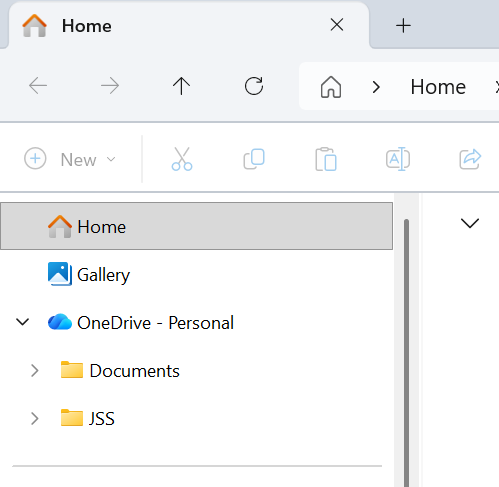The image size is (499, 487).
Task: Select Home in the navigation pane
Action: (196, 226)
